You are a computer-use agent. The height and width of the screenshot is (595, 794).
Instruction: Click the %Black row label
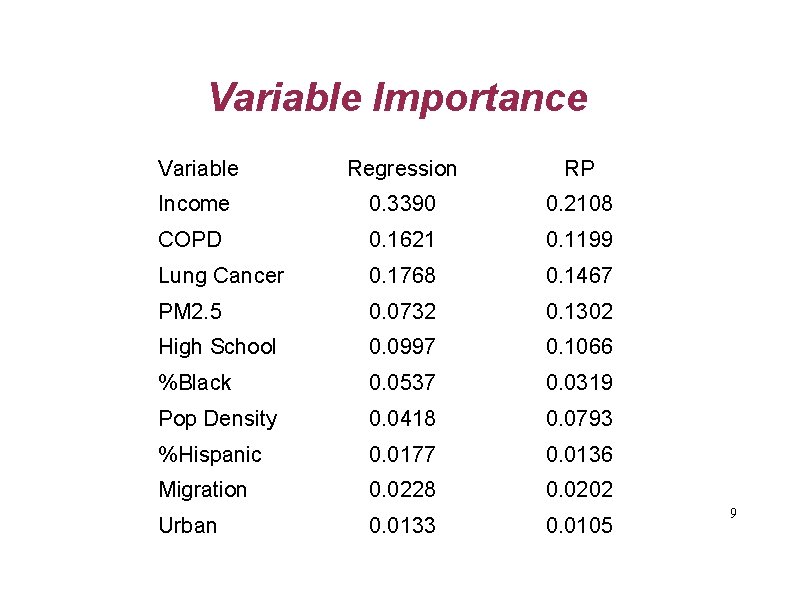click(x=194, y=383)
